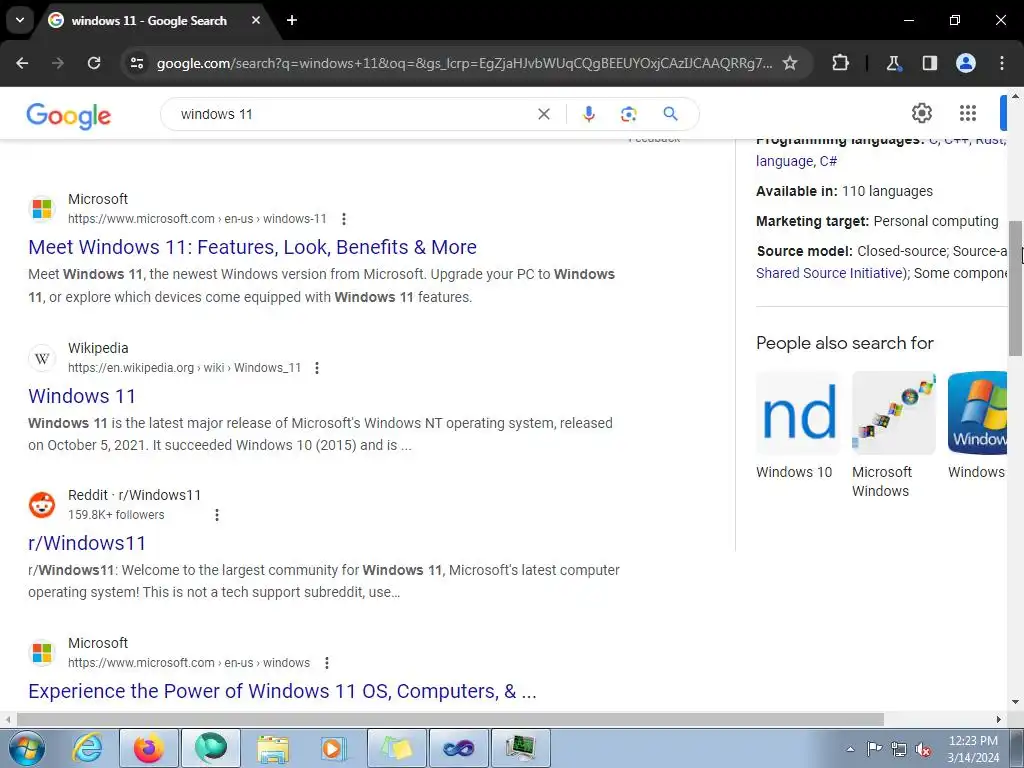Open the taskbar clock showing 12:23 PM

[973, 749]
